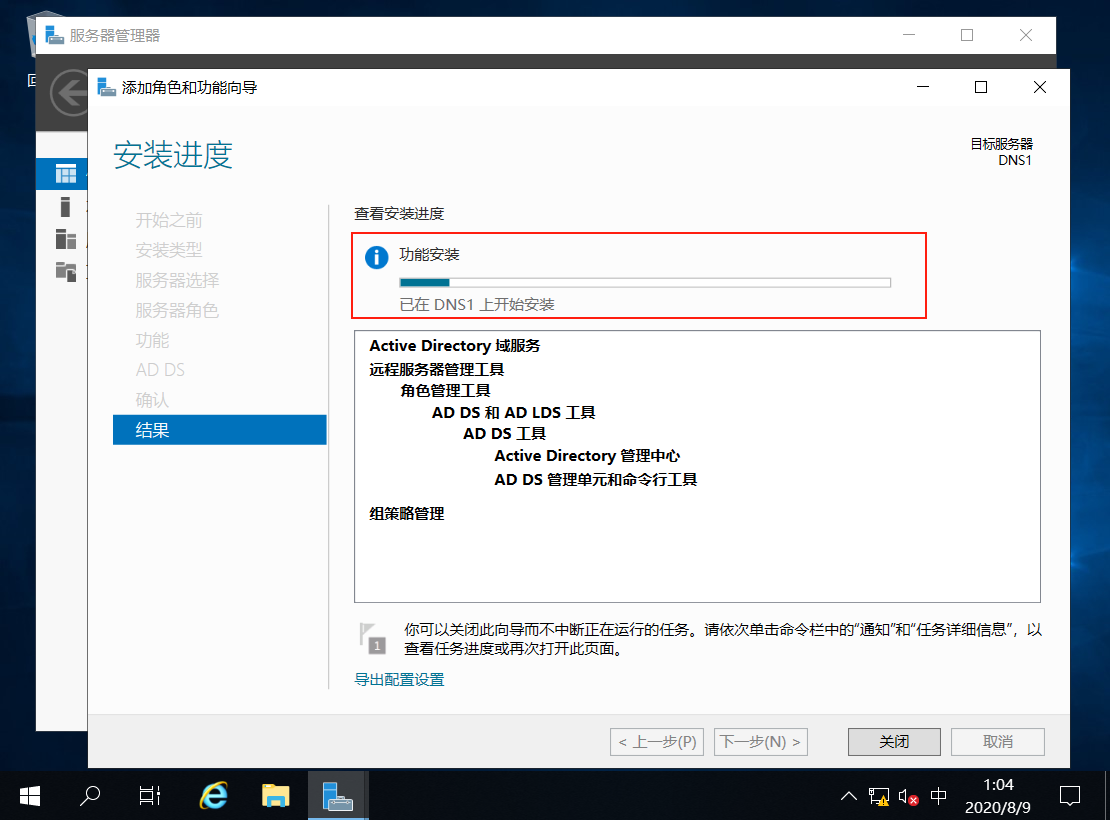This screenshot has width=1110, height=820.
Task: Click Active Directory 管理中心 entry
Action: 587,456
